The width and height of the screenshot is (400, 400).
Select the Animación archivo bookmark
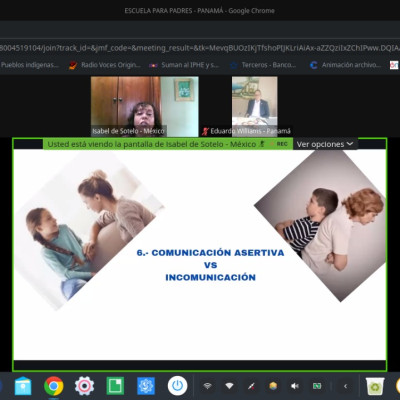tap(345, 65)
